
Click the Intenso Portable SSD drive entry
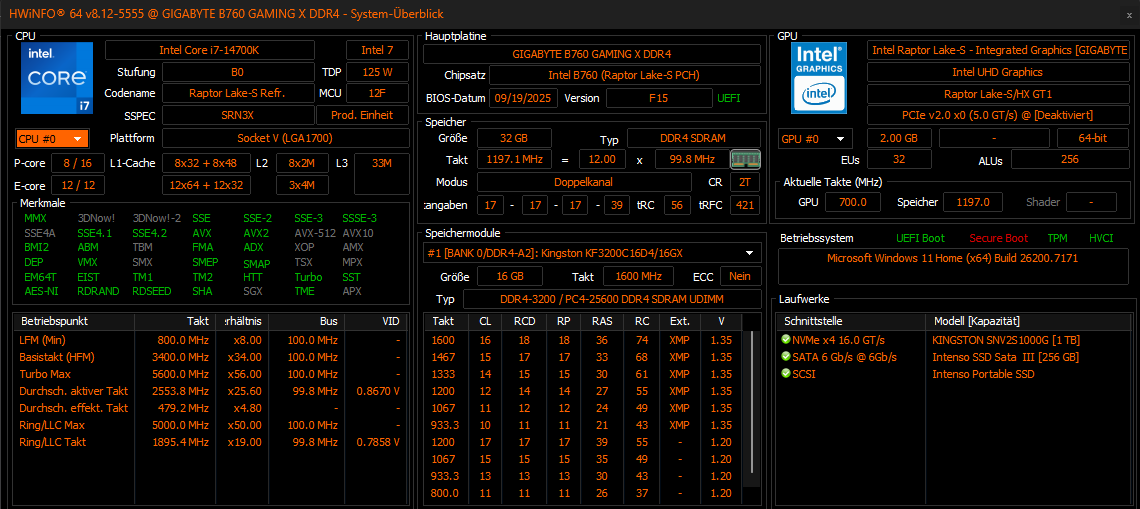point(983,374)
